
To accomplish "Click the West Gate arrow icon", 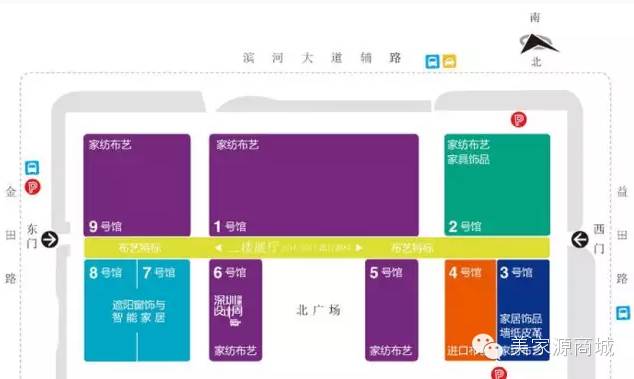I will 580,239.
